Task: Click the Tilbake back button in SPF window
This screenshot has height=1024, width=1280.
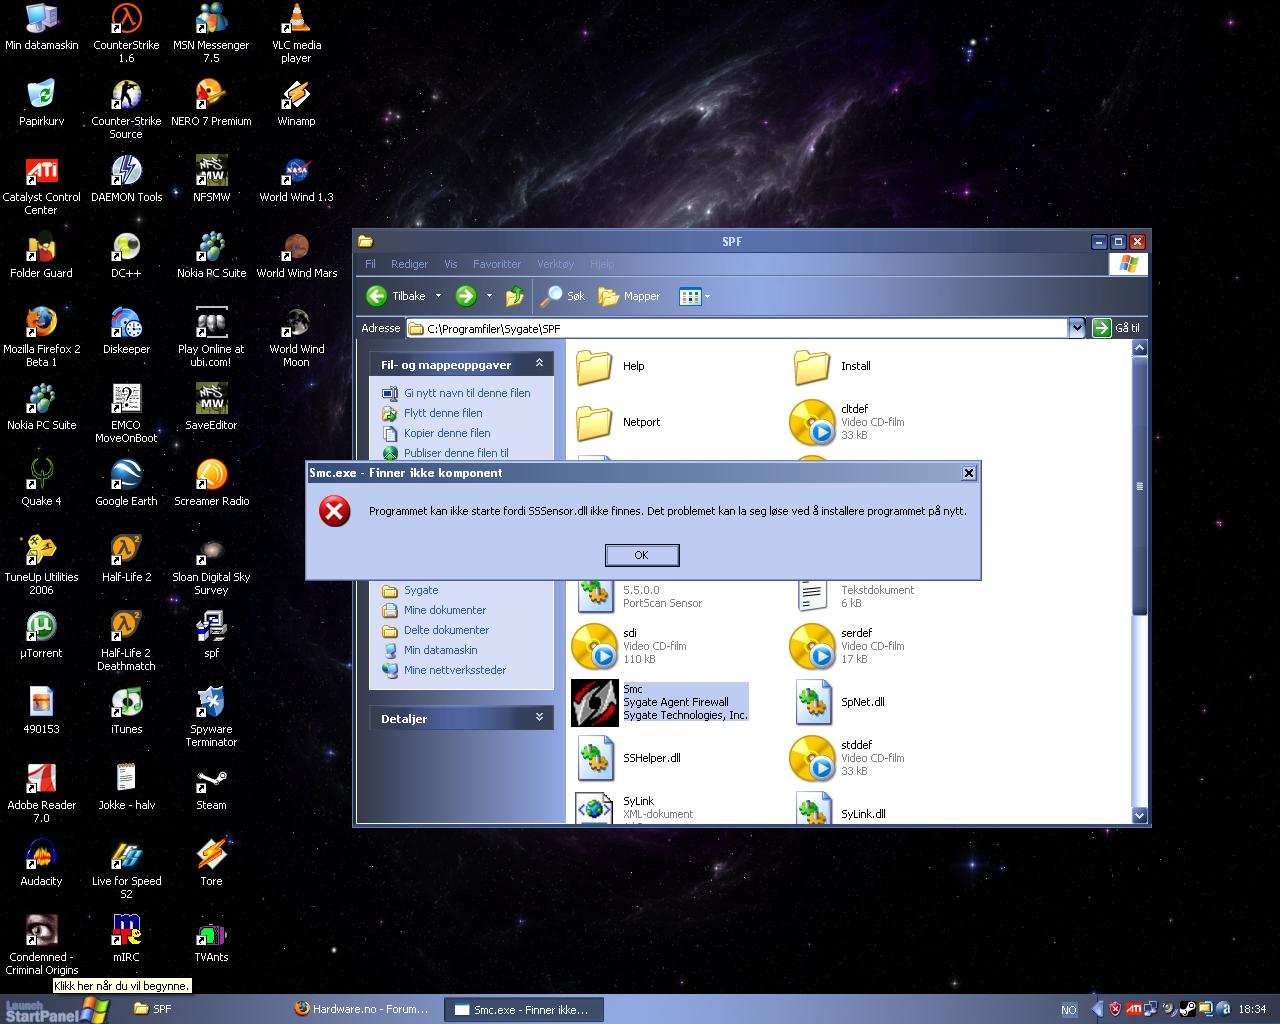Action: (x=397, y=296)
